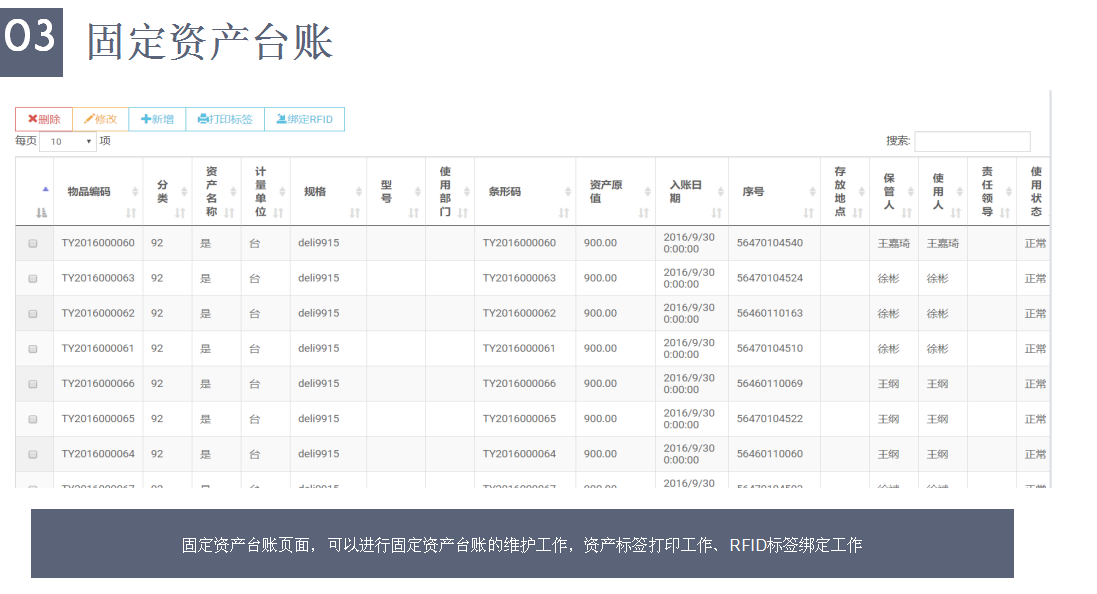Focus the 搜索 search input field
The image size is (1097, 594).
pos(971,142)
